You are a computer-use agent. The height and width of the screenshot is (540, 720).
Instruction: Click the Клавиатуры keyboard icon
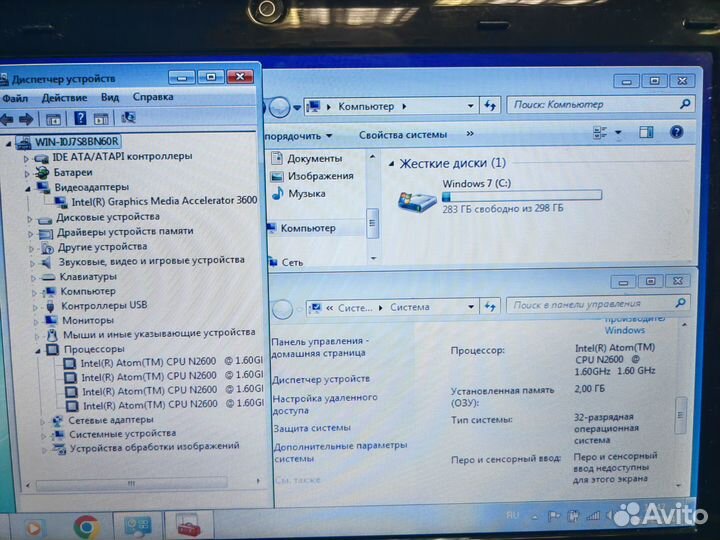48,277
